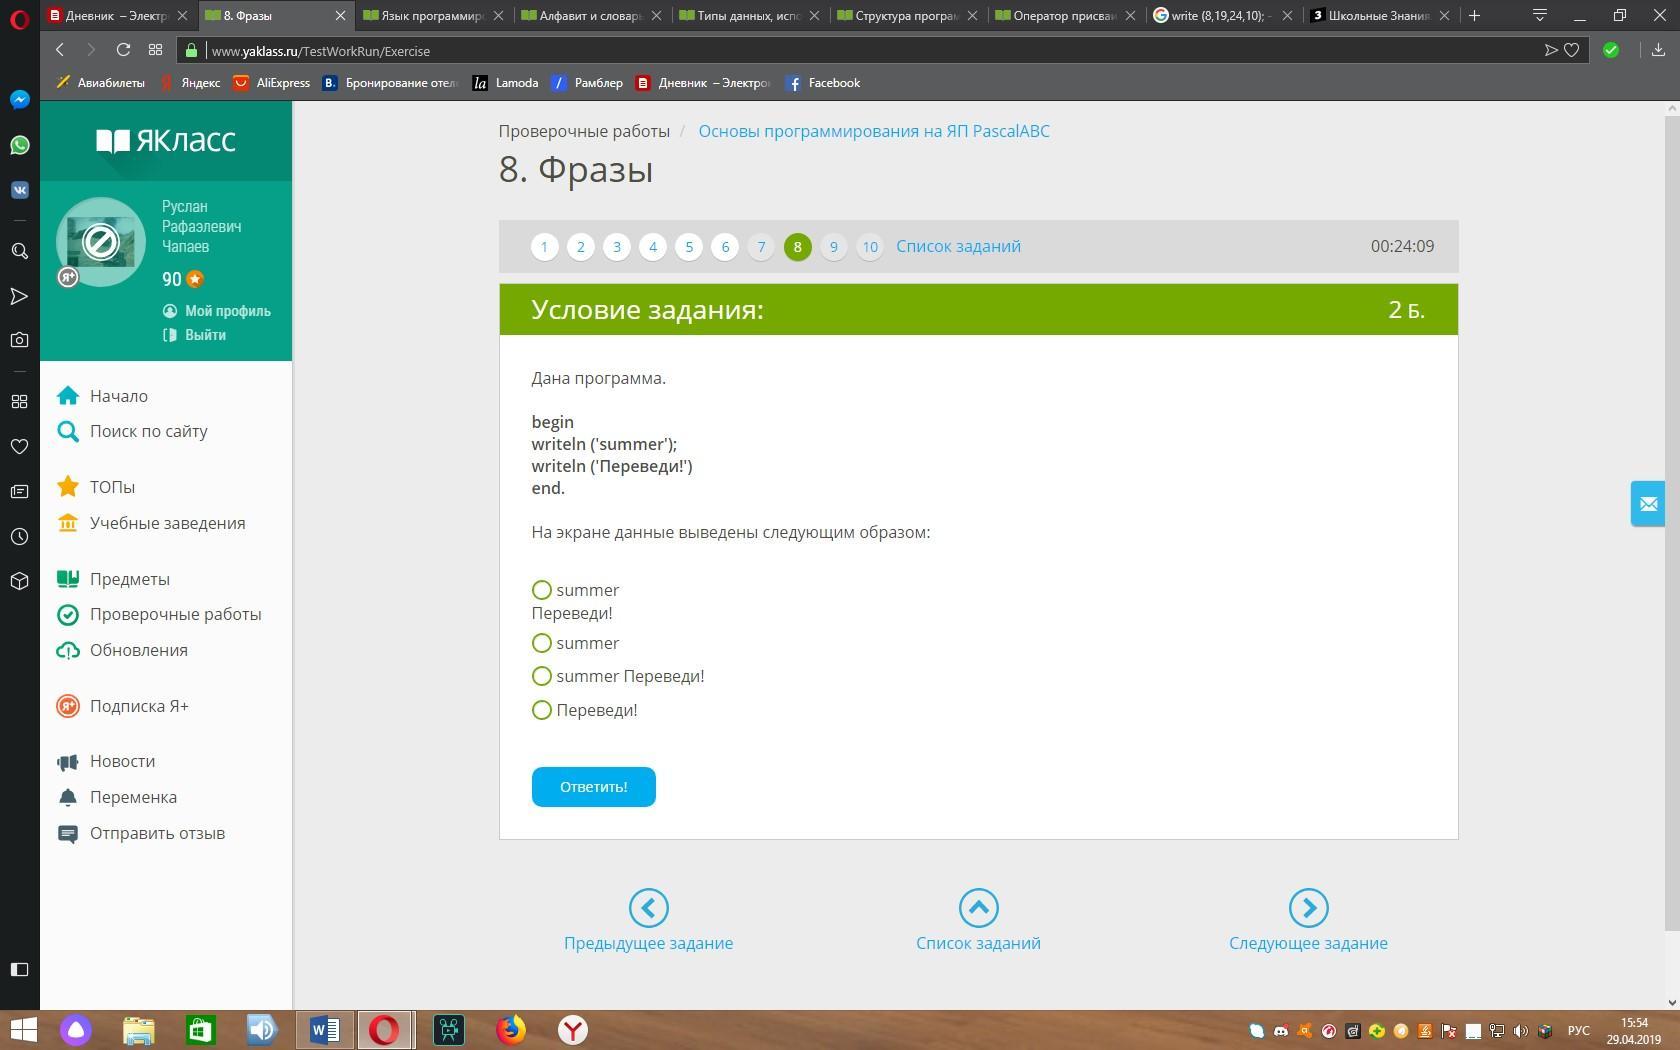Submit the answer with Ответить! button
Image resolution: width=1680 pixels, height=1050 pixels.
(x=593, y=787)
